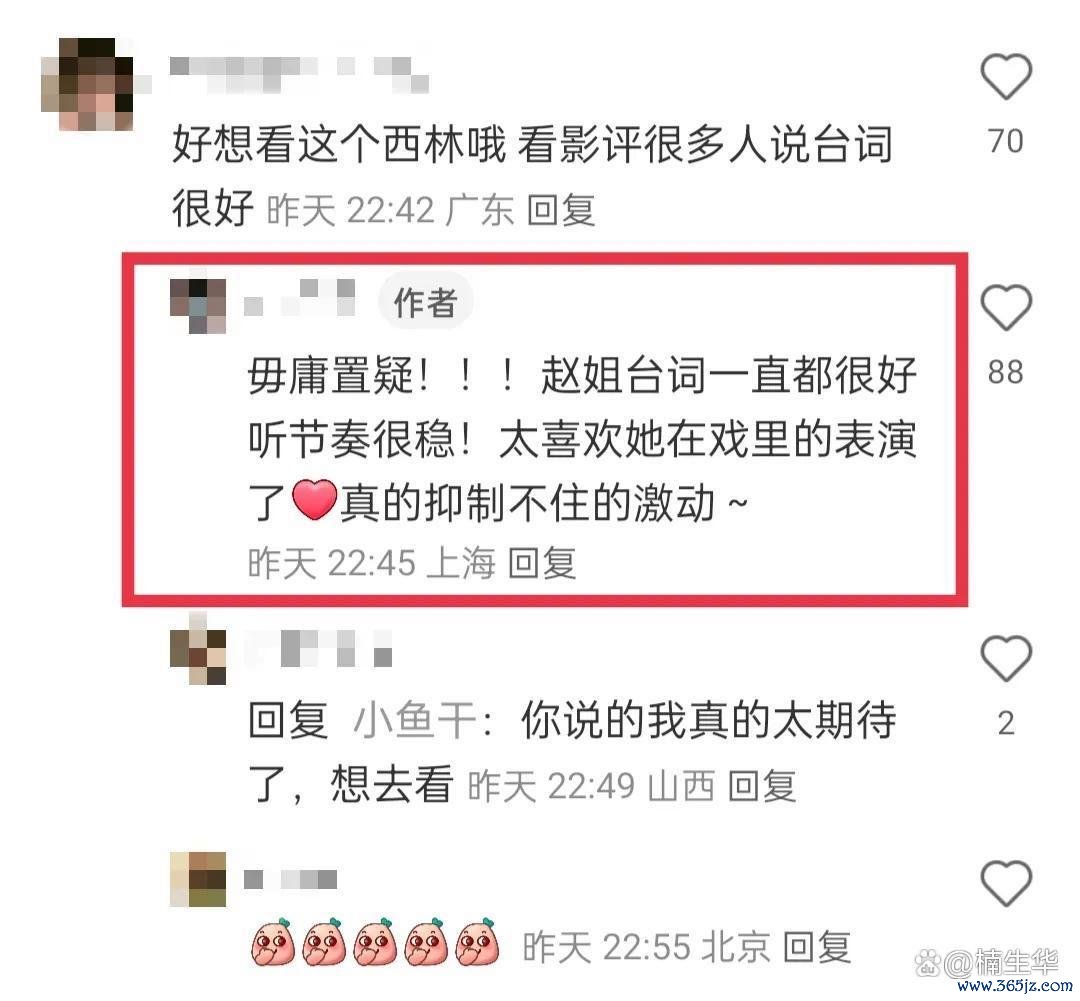Open the Beijing commenter's blurred username
1080x1001 pixels.
291,879
